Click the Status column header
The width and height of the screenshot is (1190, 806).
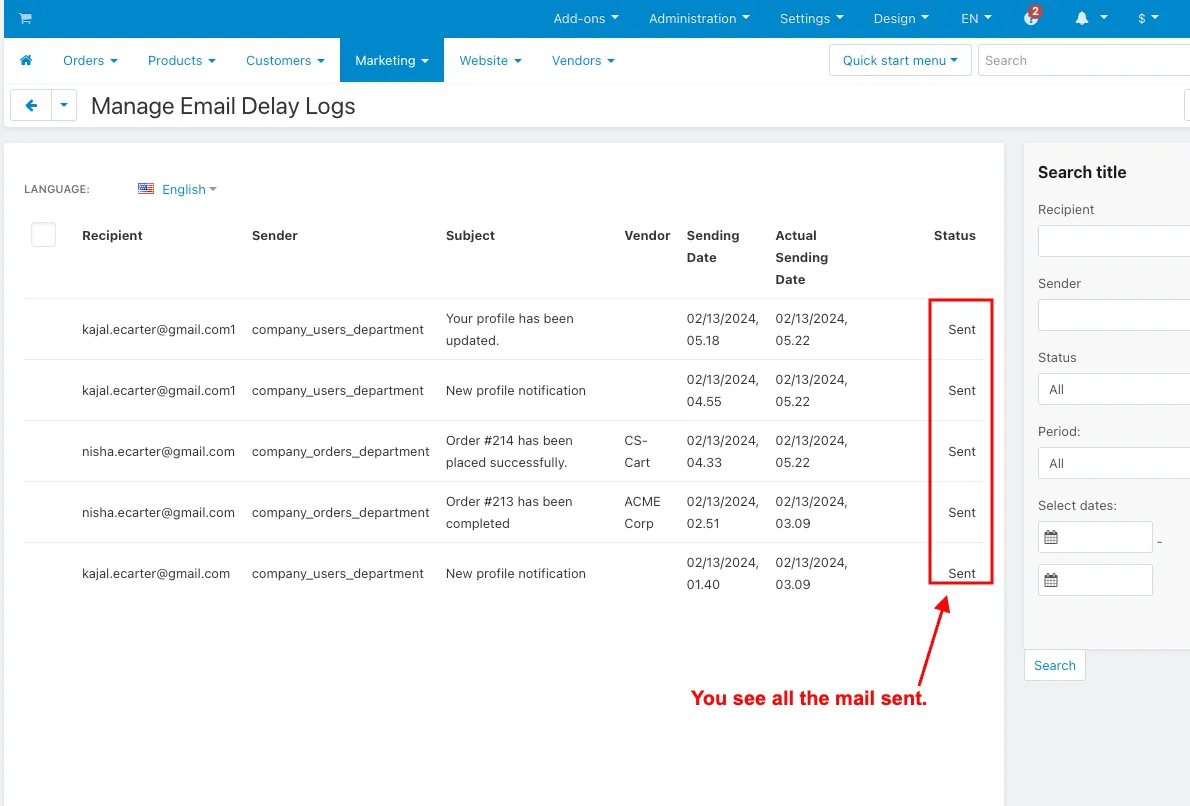pyautogui.click(x=955, y=235)
